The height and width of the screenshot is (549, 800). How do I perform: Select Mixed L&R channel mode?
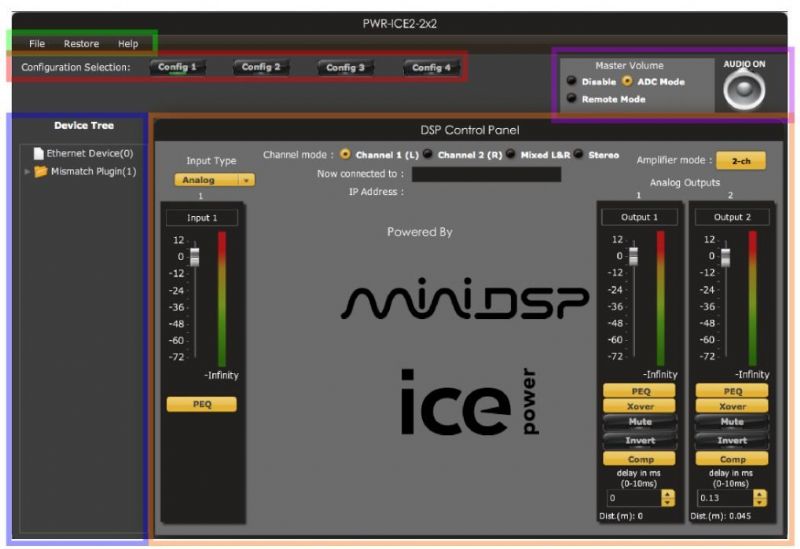click(x=510, y=154)
